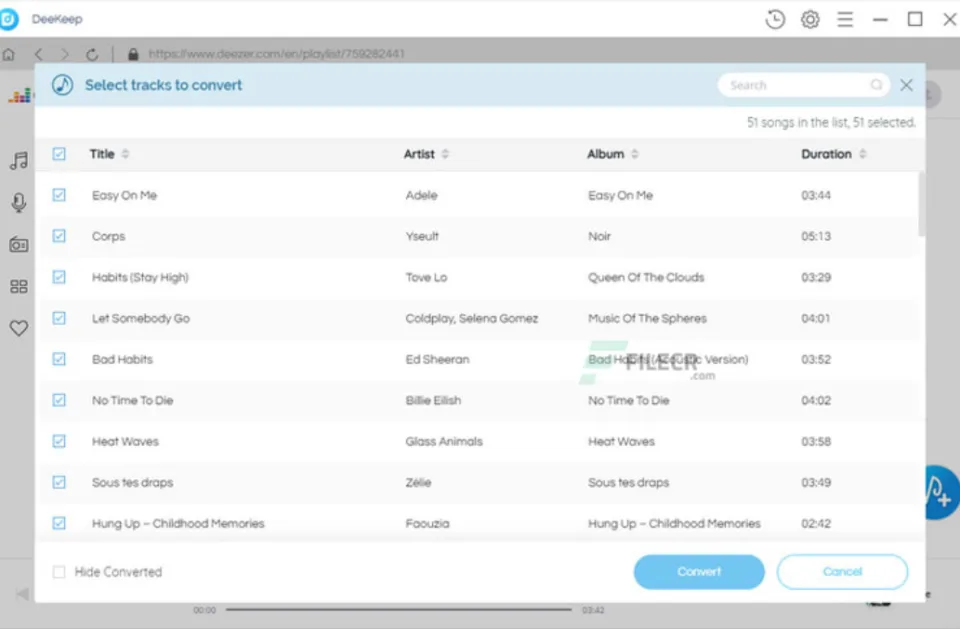Navigate back with the left arrow
This screenshot has width=960, height=629.
pyautogui.click(x=39, y=55)
